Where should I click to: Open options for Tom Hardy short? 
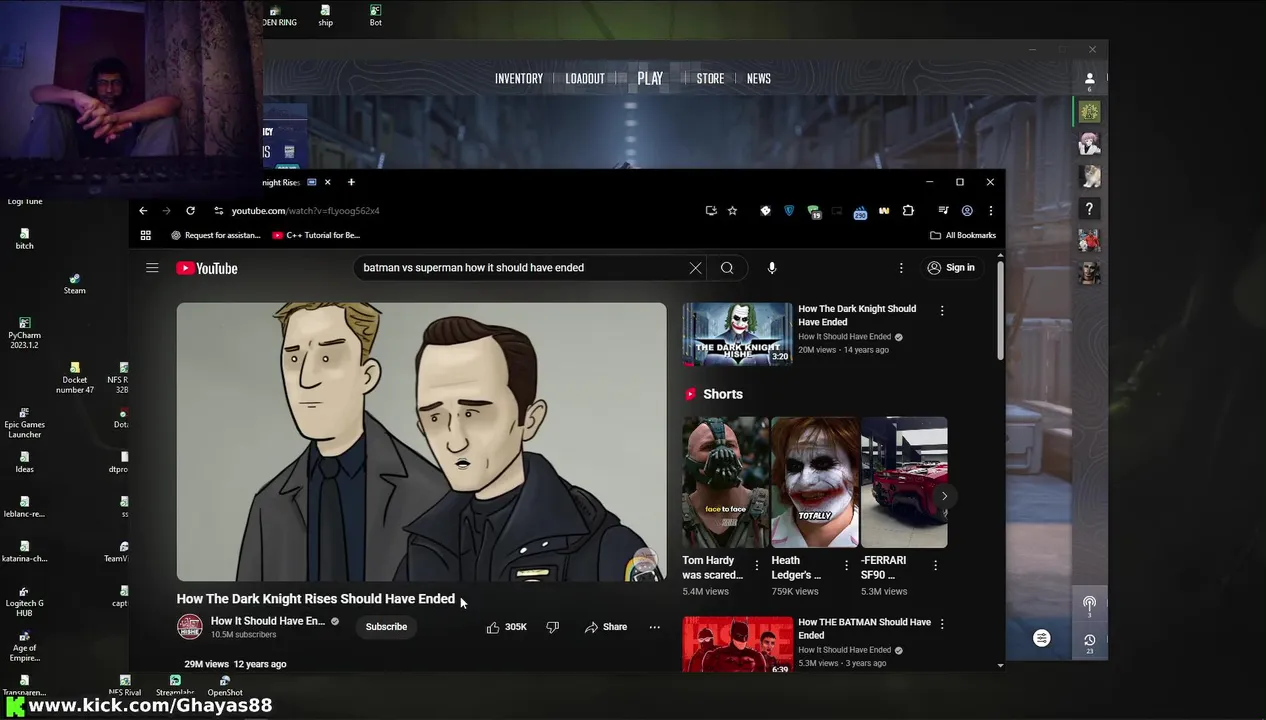coord(756,566)
